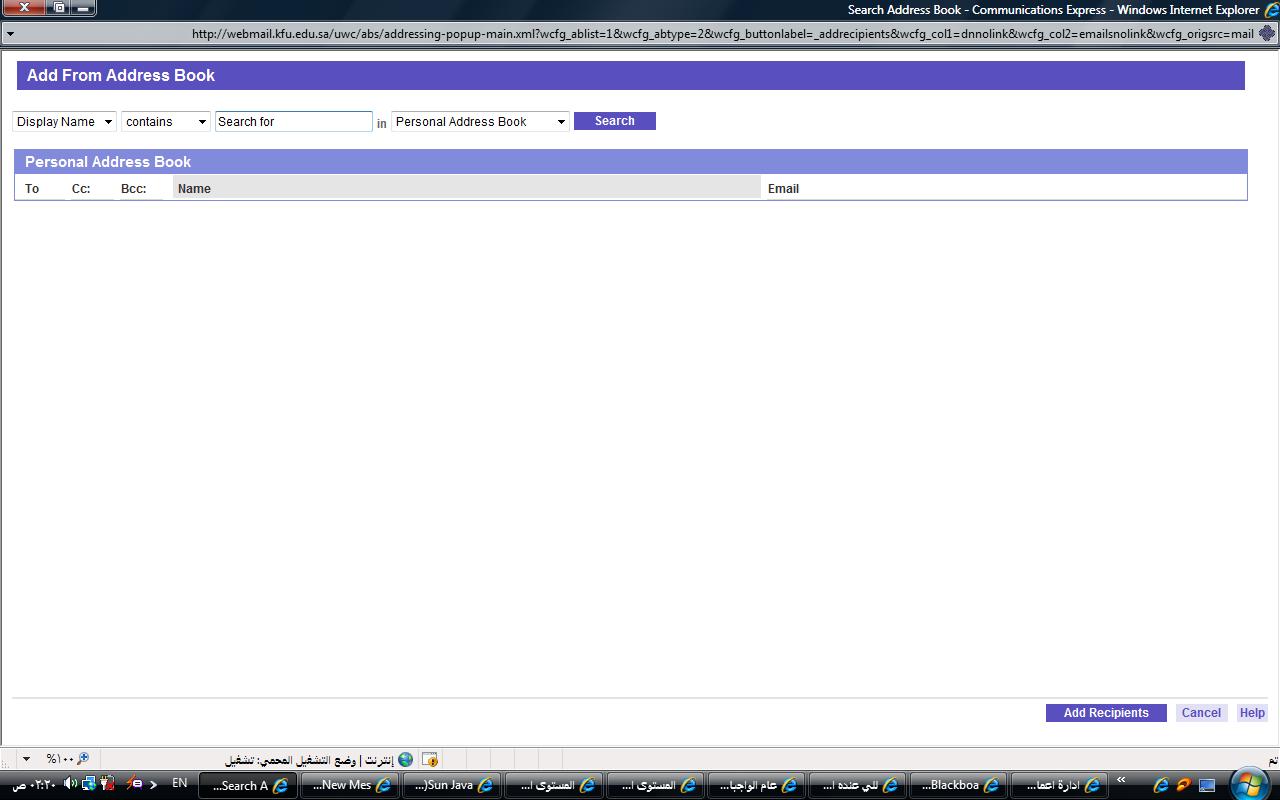The height and width of the screenshot is (800, 1280).
Task: Click the volume speaker tray icon
Action: pos(70,784)
